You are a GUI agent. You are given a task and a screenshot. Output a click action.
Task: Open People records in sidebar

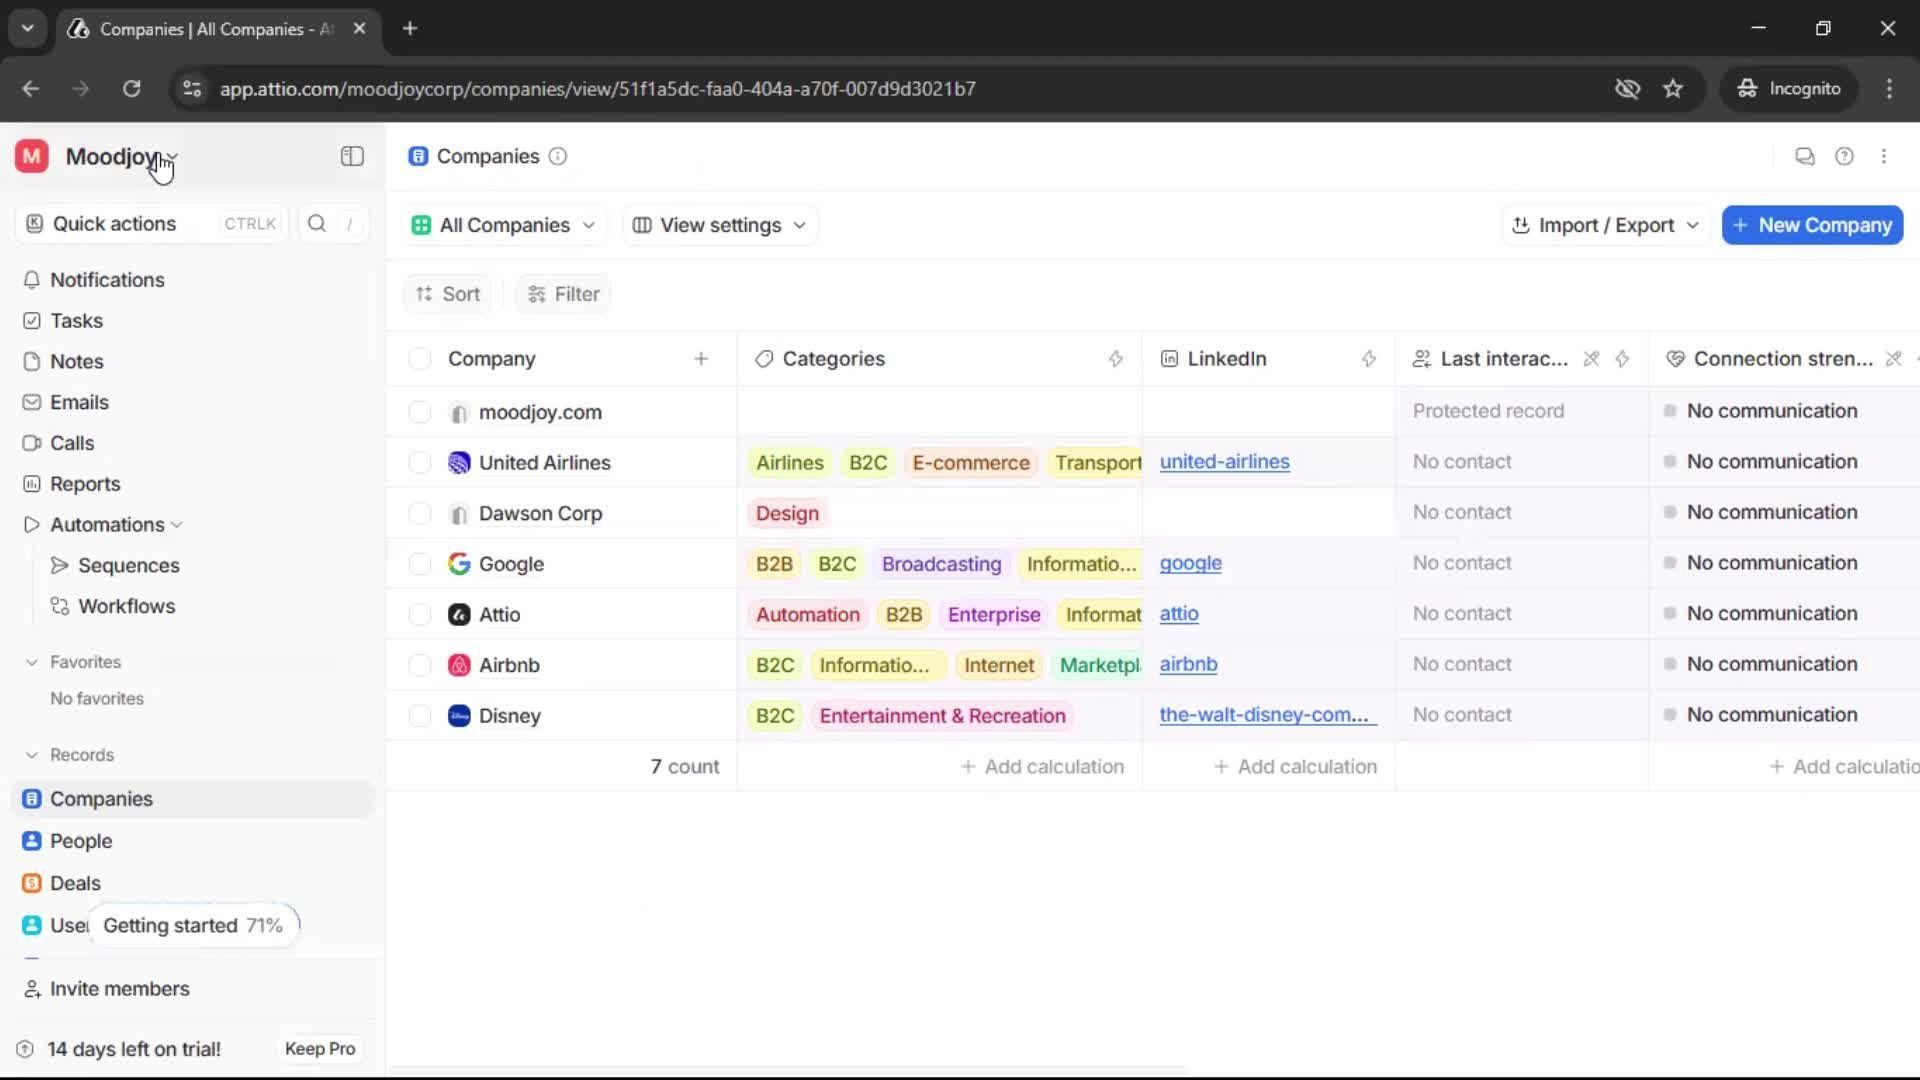[81, 841]
